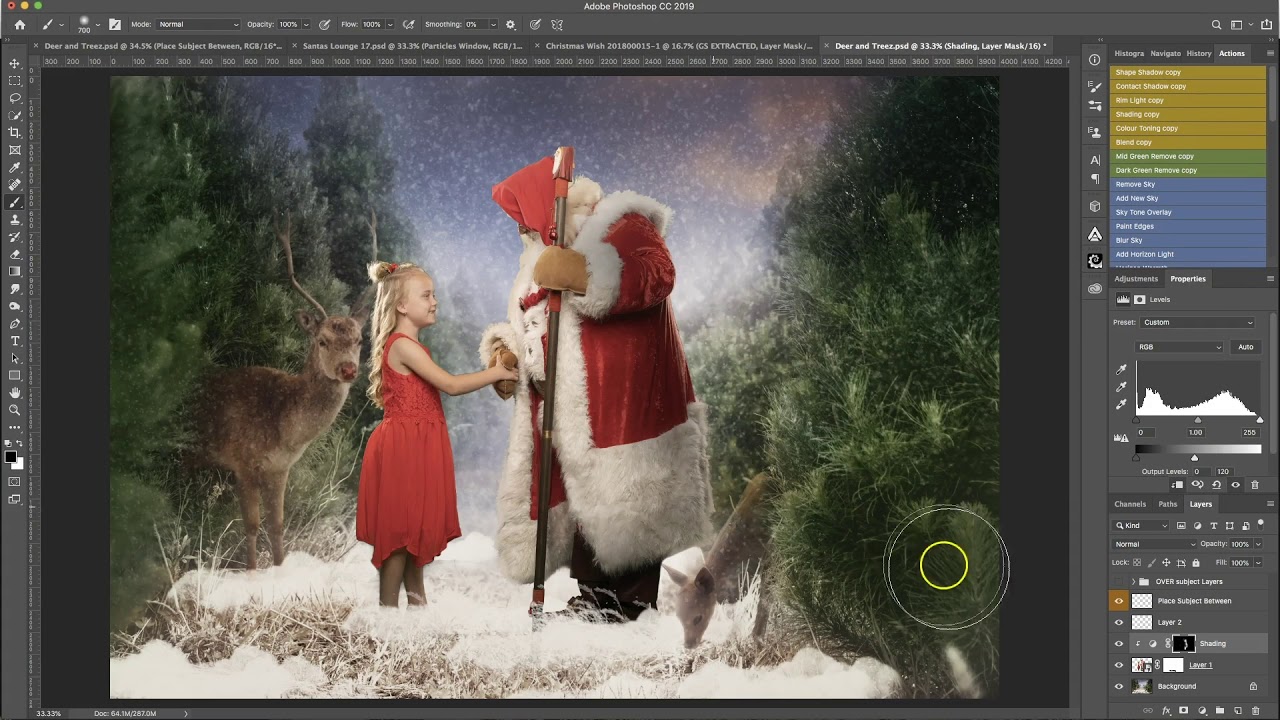
Task: Select the Spot Healing Brush tool
Action: click(15, 185)
